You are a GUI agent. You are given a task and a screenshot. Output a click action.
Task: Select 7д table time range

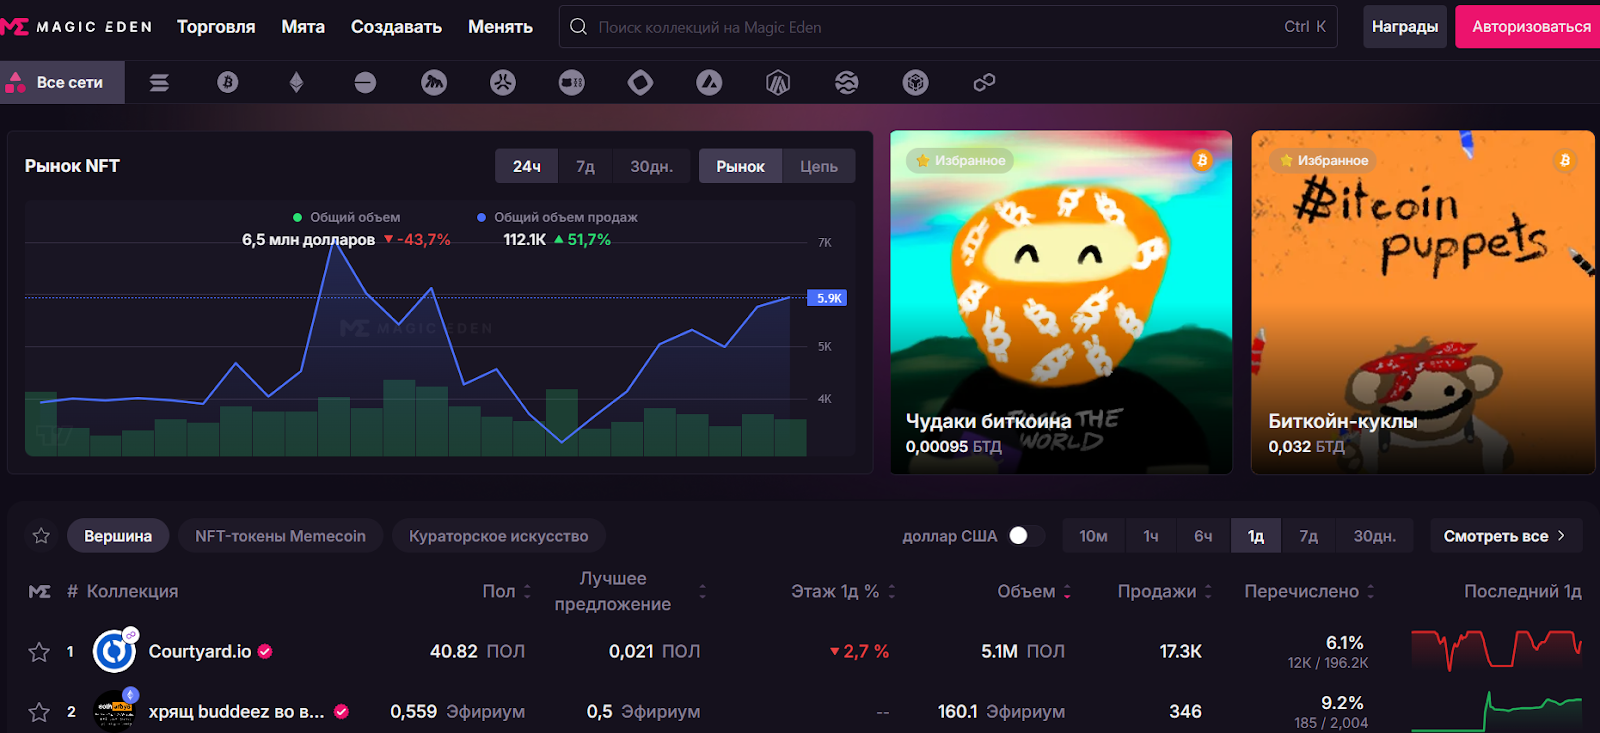pos(1308,536)
